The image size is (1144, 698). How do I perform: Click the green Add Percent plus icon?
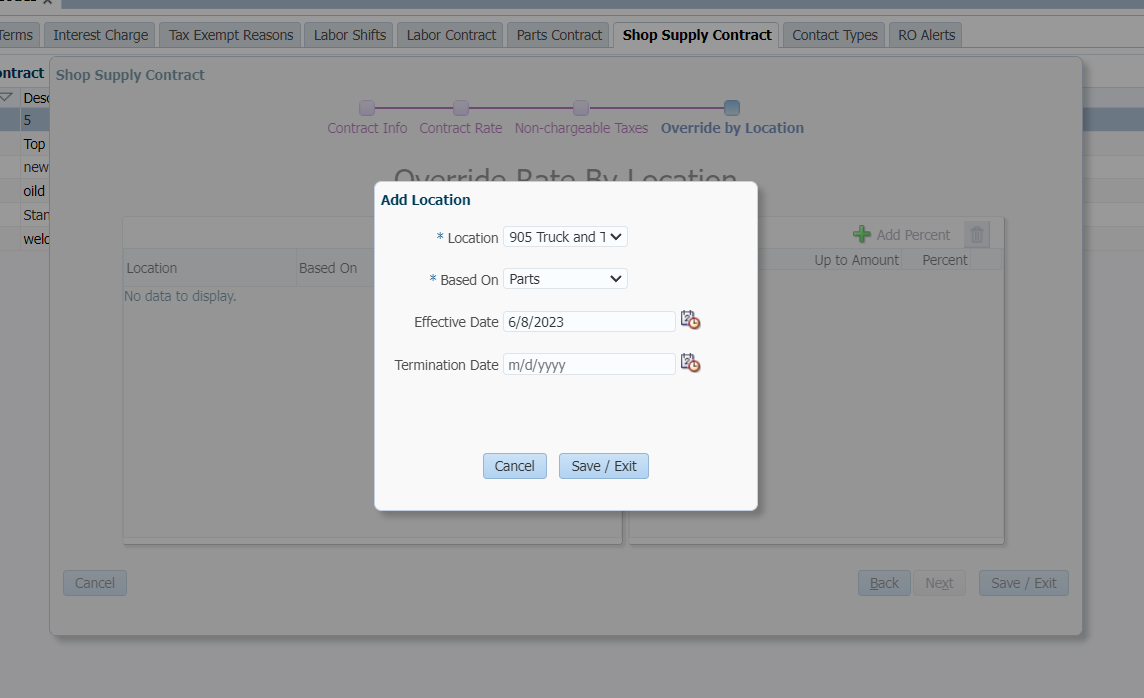click(861, 235)
